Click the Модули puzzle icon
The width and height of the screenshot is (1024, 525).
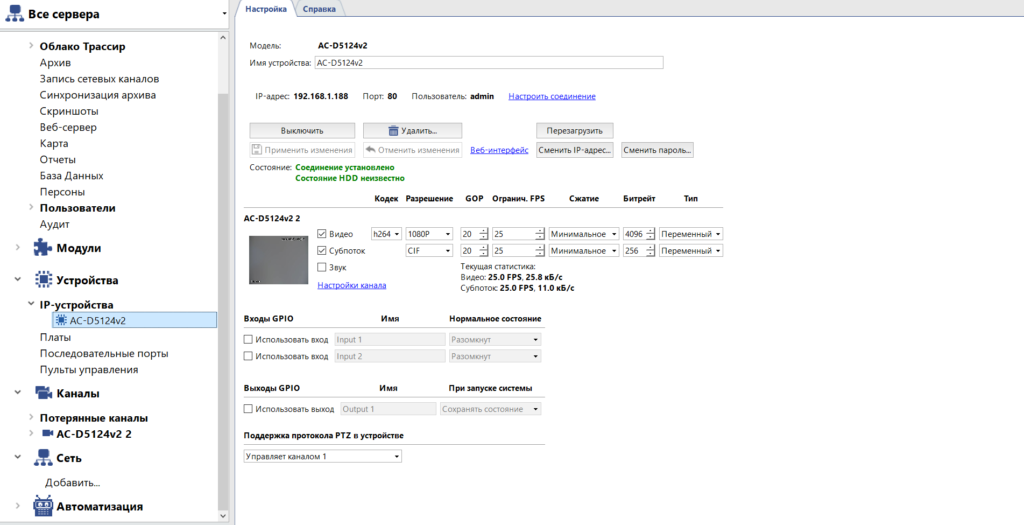click(x=43, y=248)
